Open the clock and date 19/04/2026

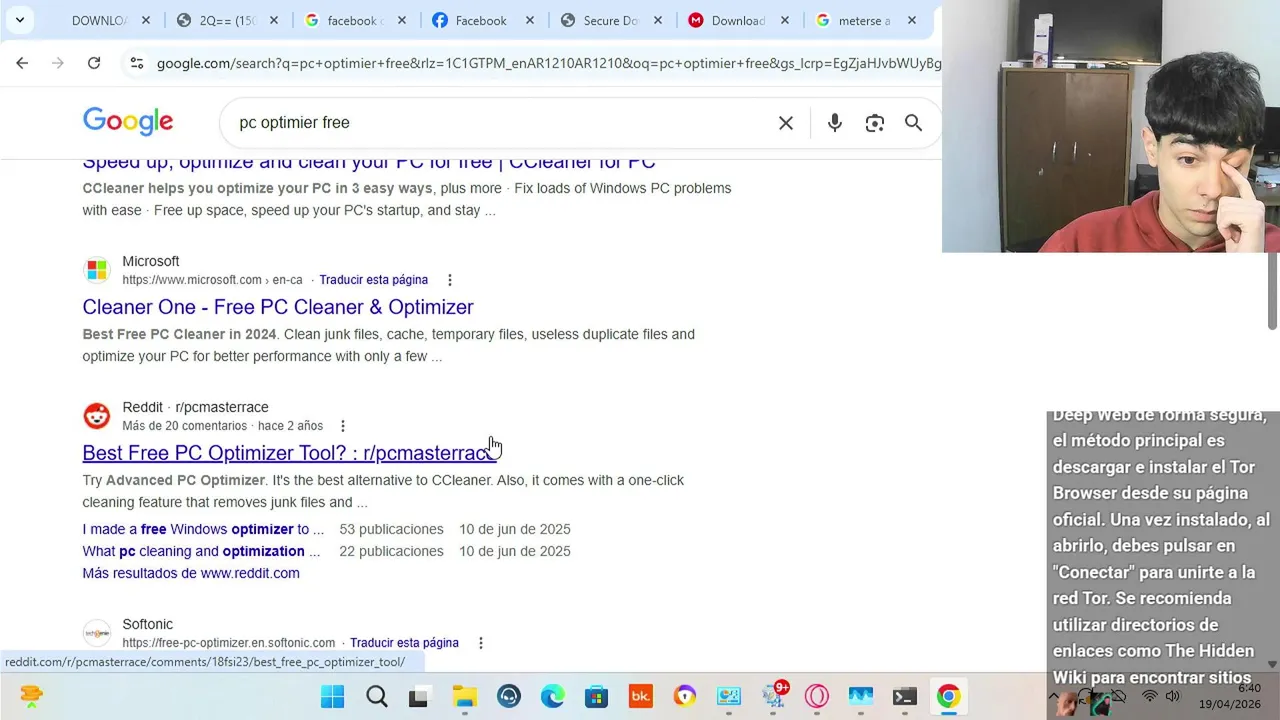[1231, 696]
